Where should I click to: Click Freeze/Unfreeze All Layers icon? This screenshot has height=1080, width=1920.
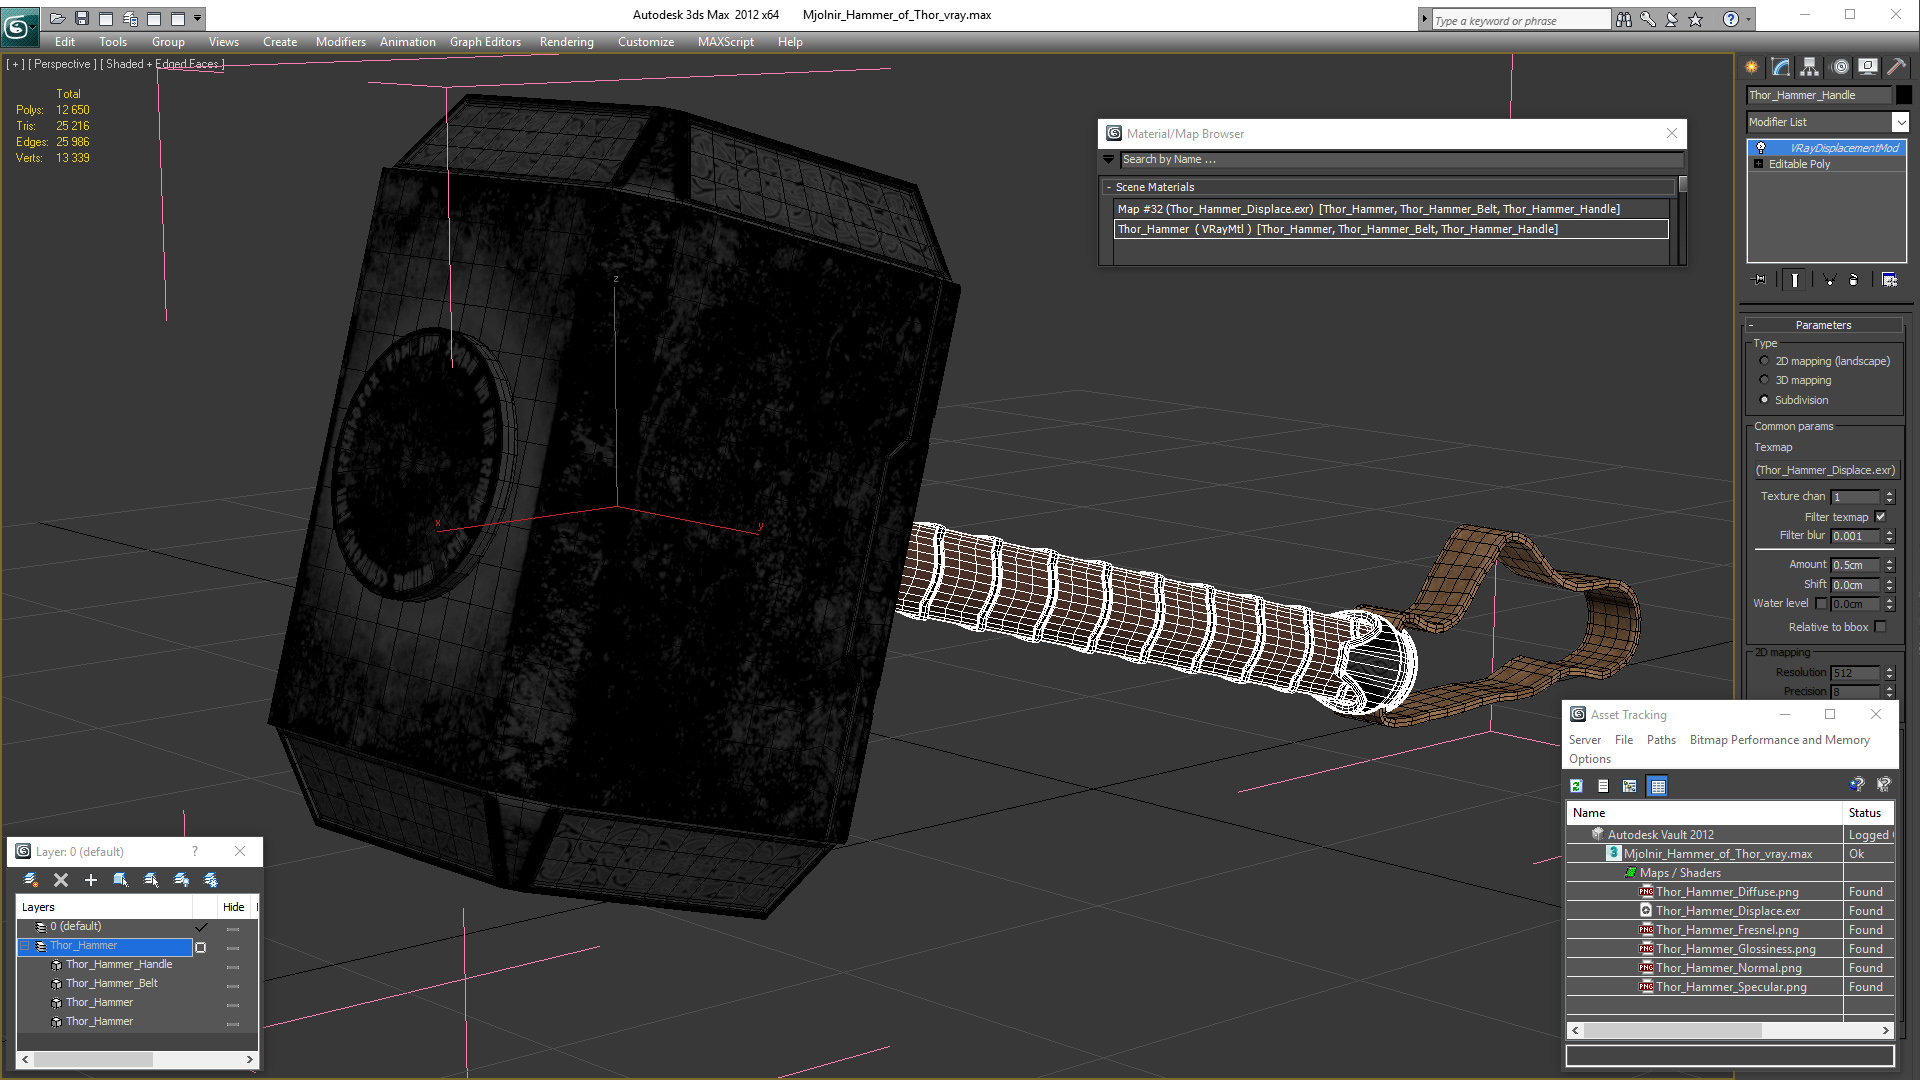click(x=211, y=880)
